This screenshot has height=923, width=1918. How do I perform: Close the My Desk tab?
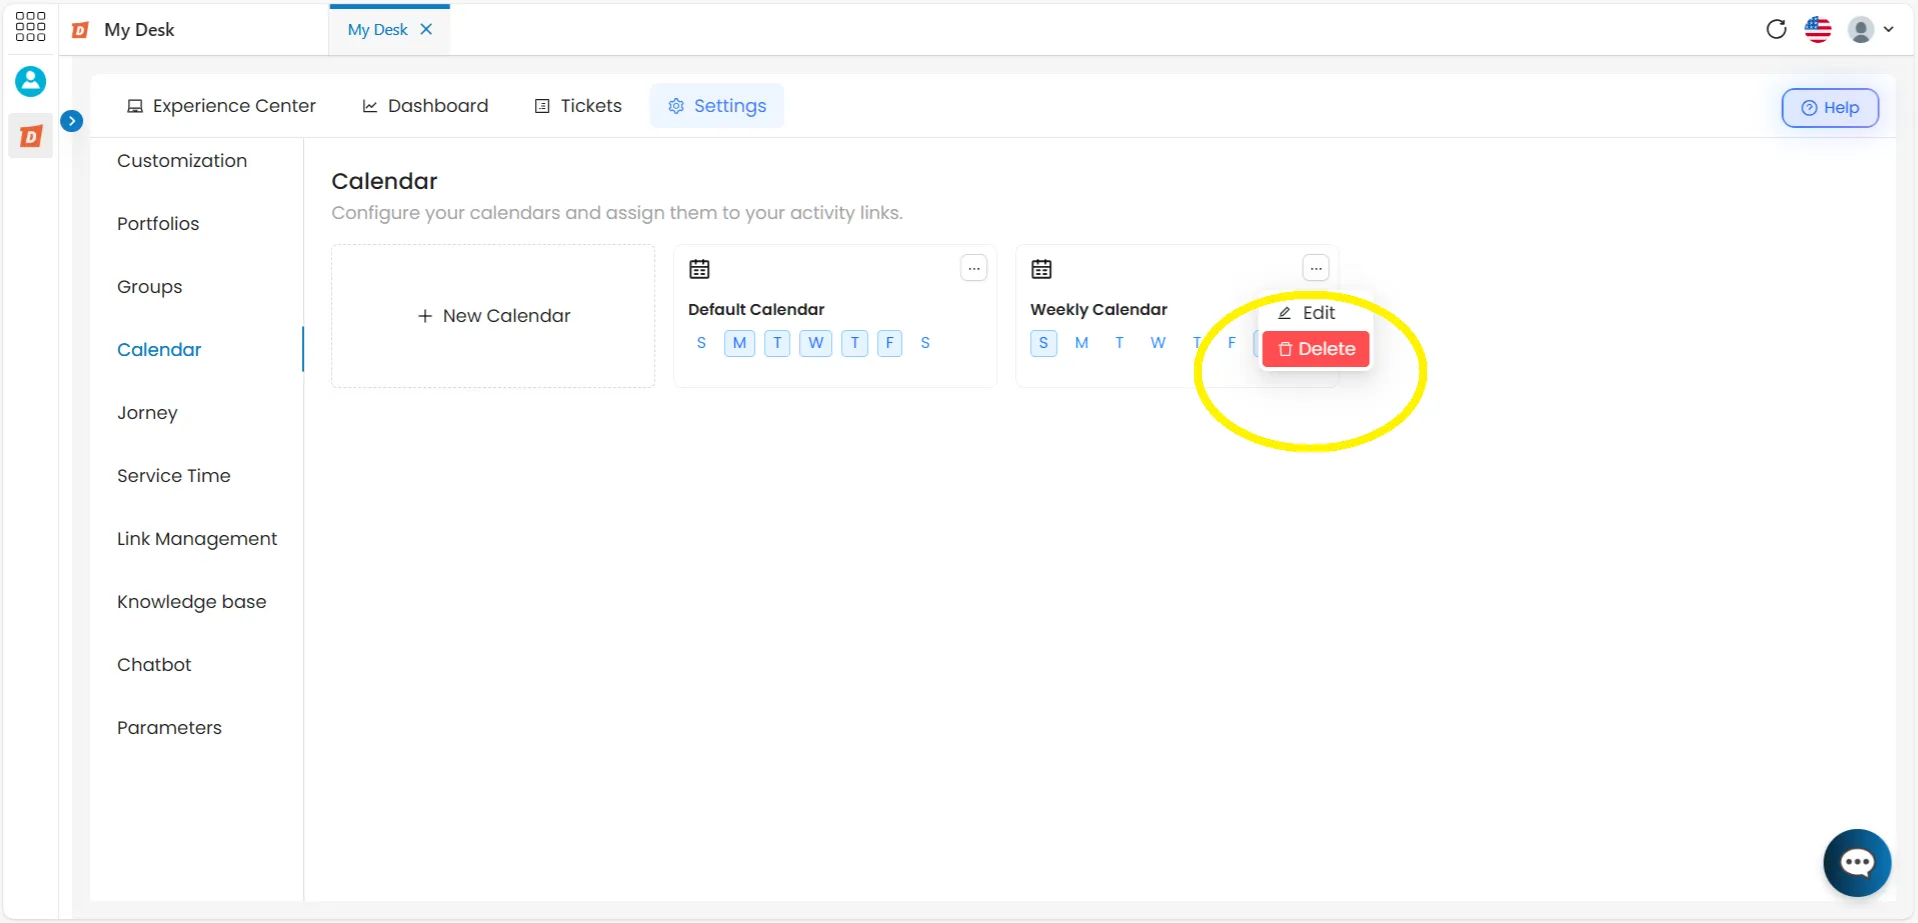pyautogui.click(x=426, y=29)
